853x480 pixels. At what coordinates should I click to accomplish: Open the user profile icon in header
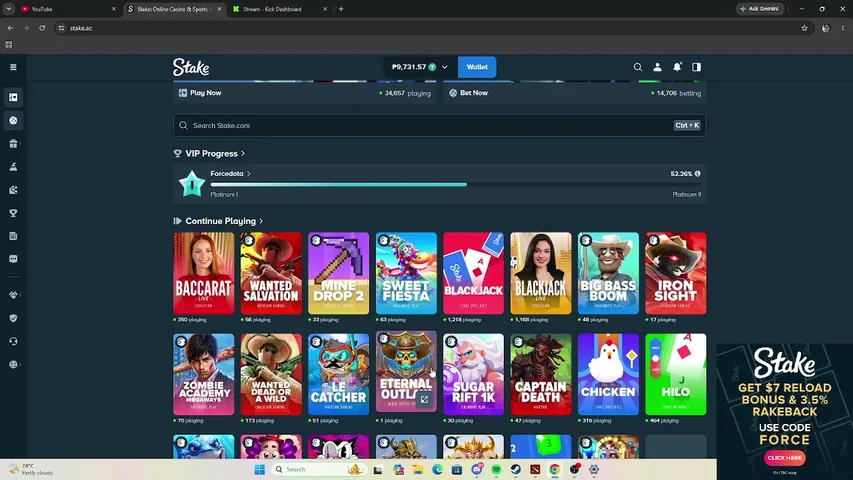click(x=657, y=67)
